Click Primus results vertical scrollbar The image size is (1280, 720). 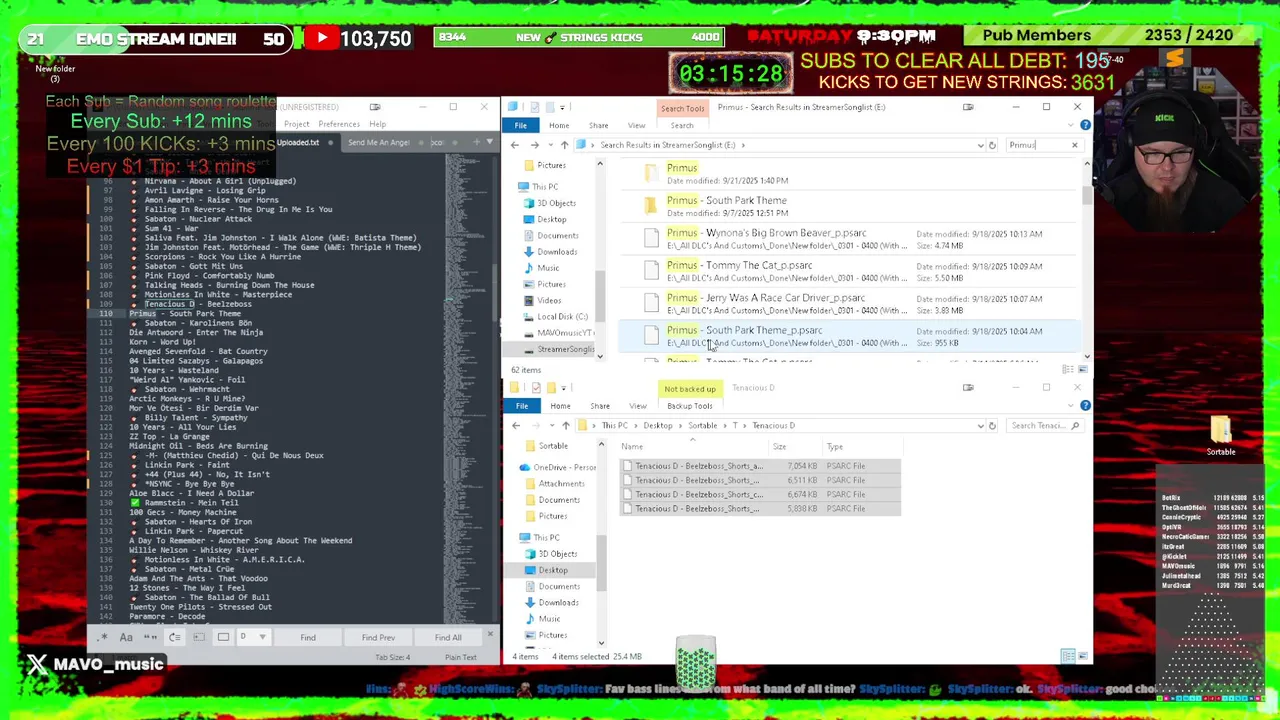1087,195
